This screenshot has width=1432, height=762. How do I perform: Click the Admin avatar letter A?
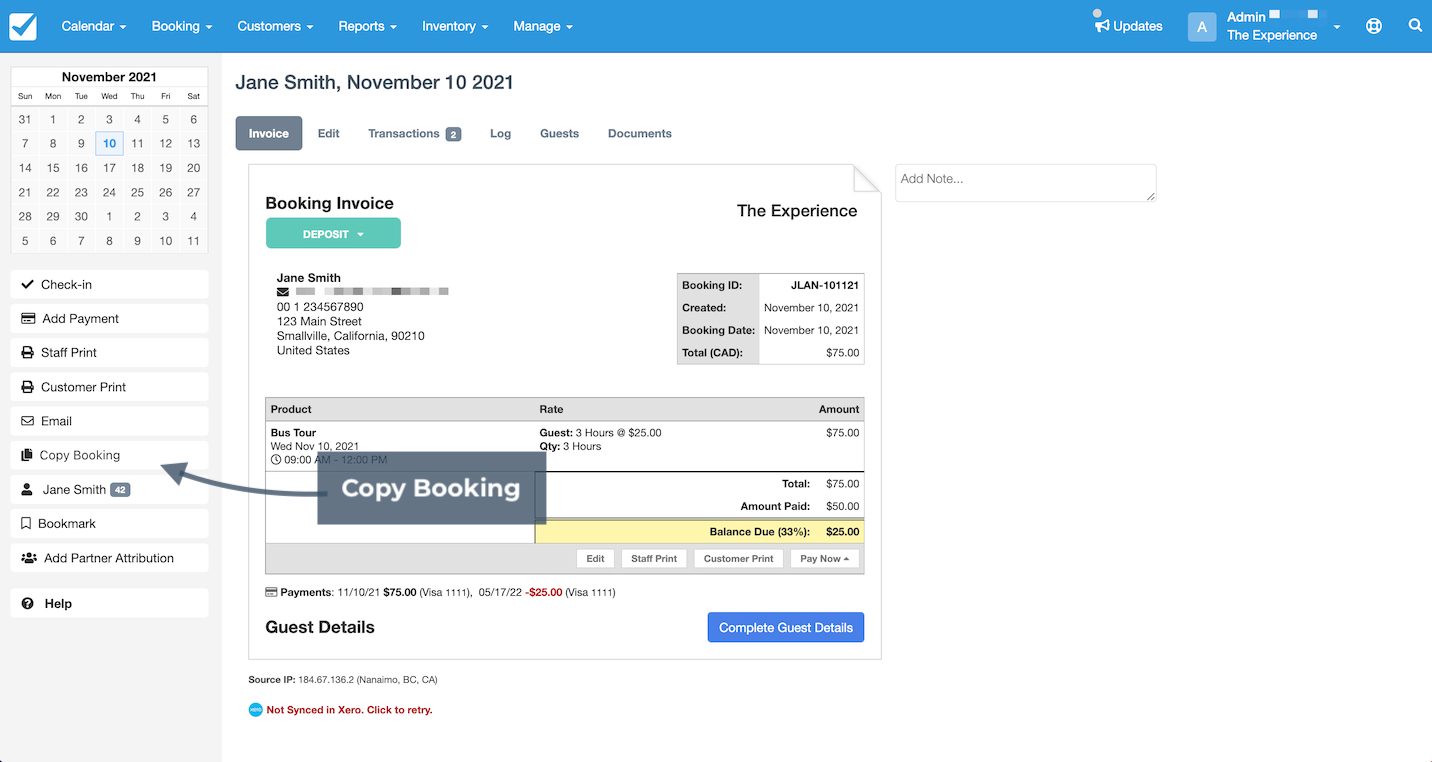[x=1202, y=27]
